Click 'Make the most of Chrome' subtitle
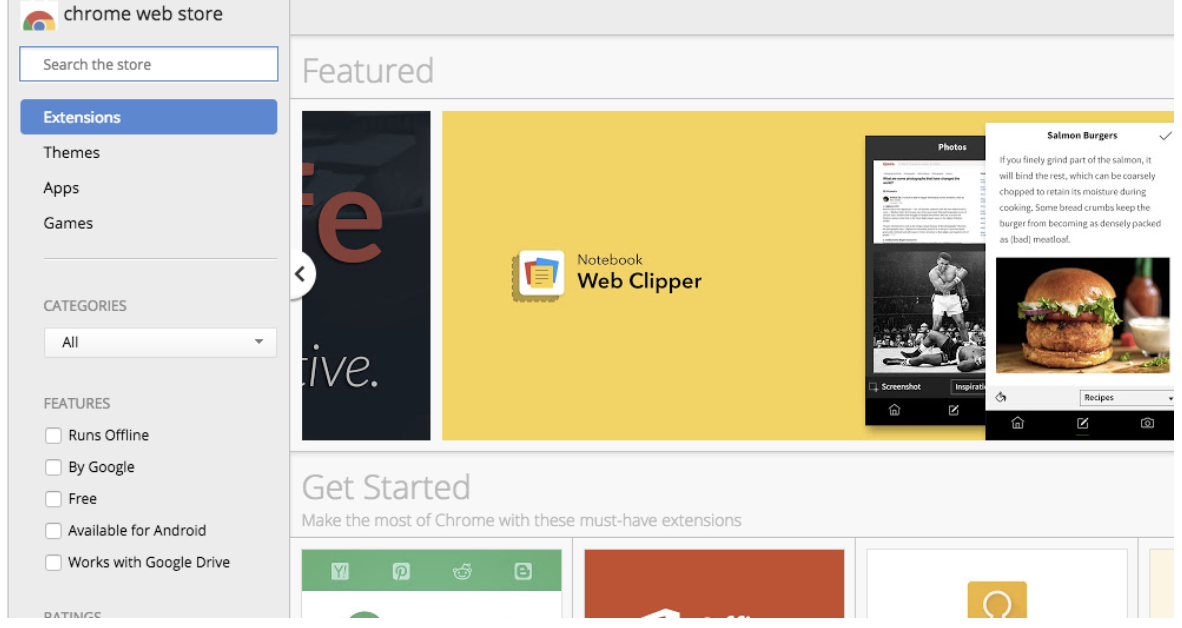Image resolution: width=1182 pixels, height=628 pixels. click(522, 520)
